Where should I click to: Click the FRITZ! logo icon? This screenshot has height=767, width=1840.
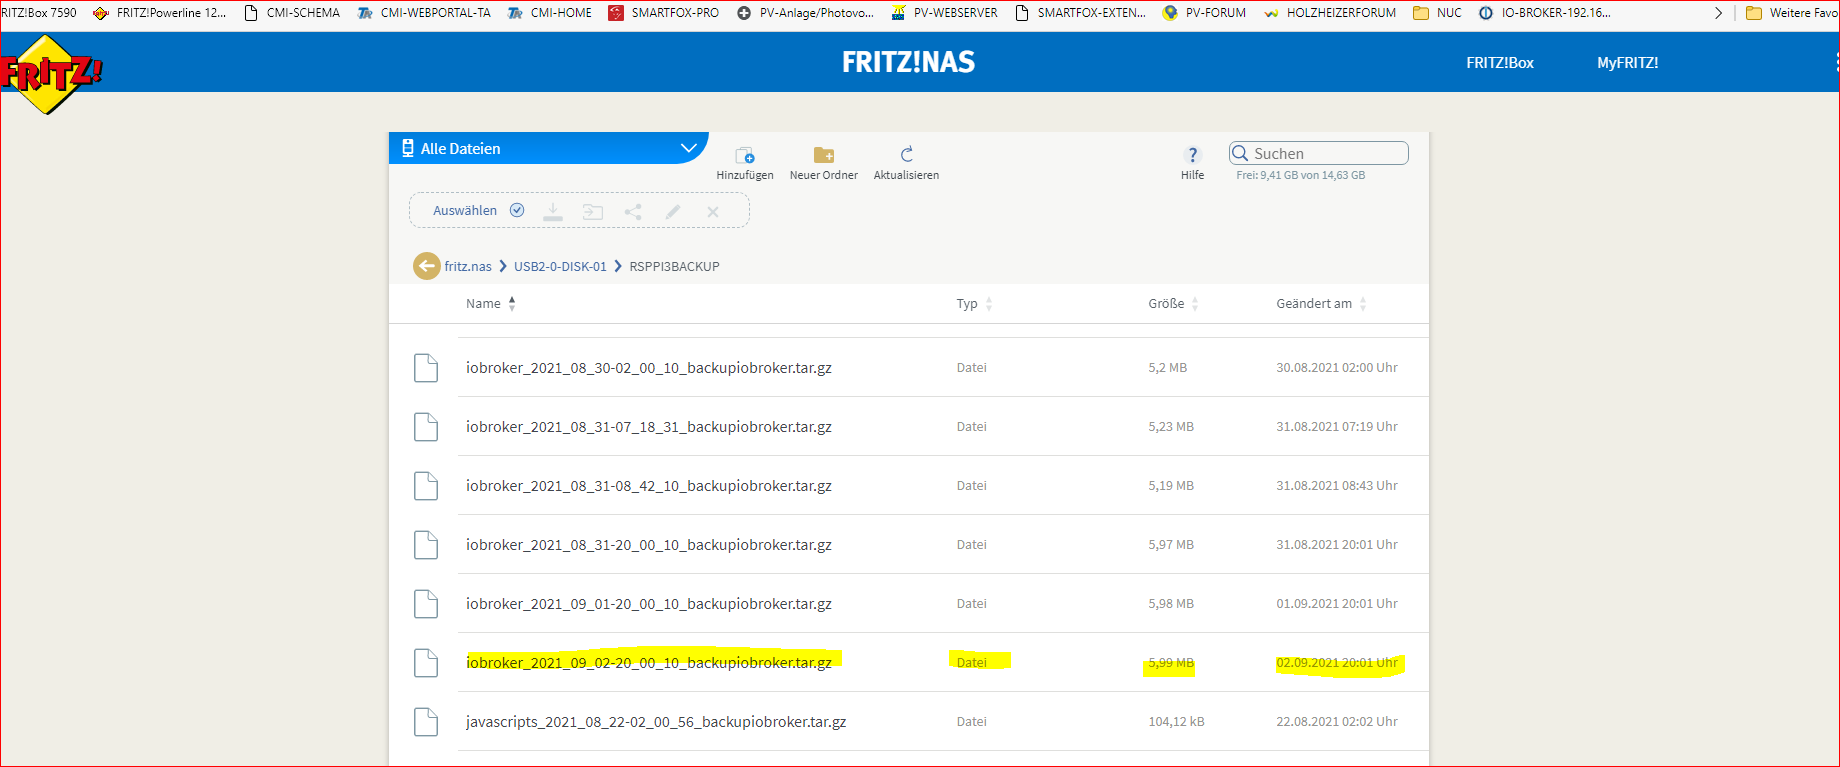pyautogui.click(x=50, y=74)
